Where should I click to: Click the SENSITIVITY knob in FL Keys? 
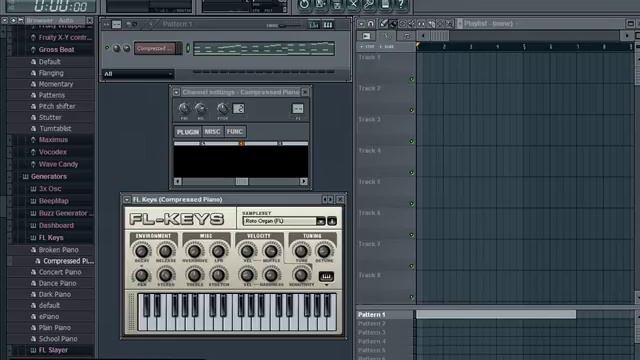[x=301, y=276]
